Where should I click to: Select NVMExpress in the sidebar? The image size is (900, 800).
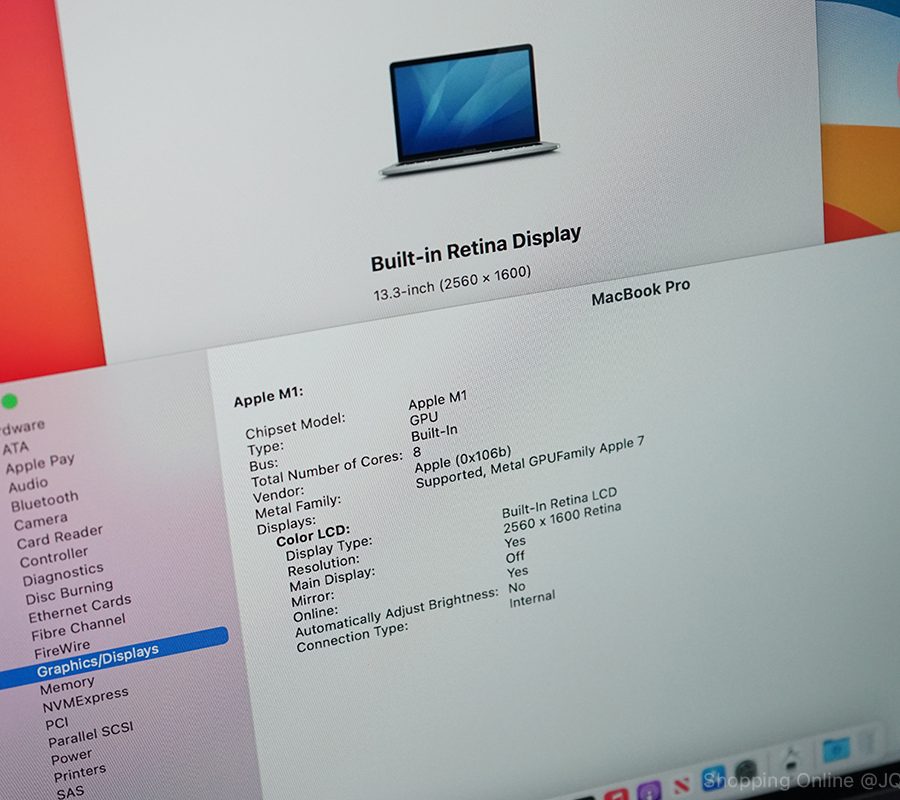(x=86, y=700)
